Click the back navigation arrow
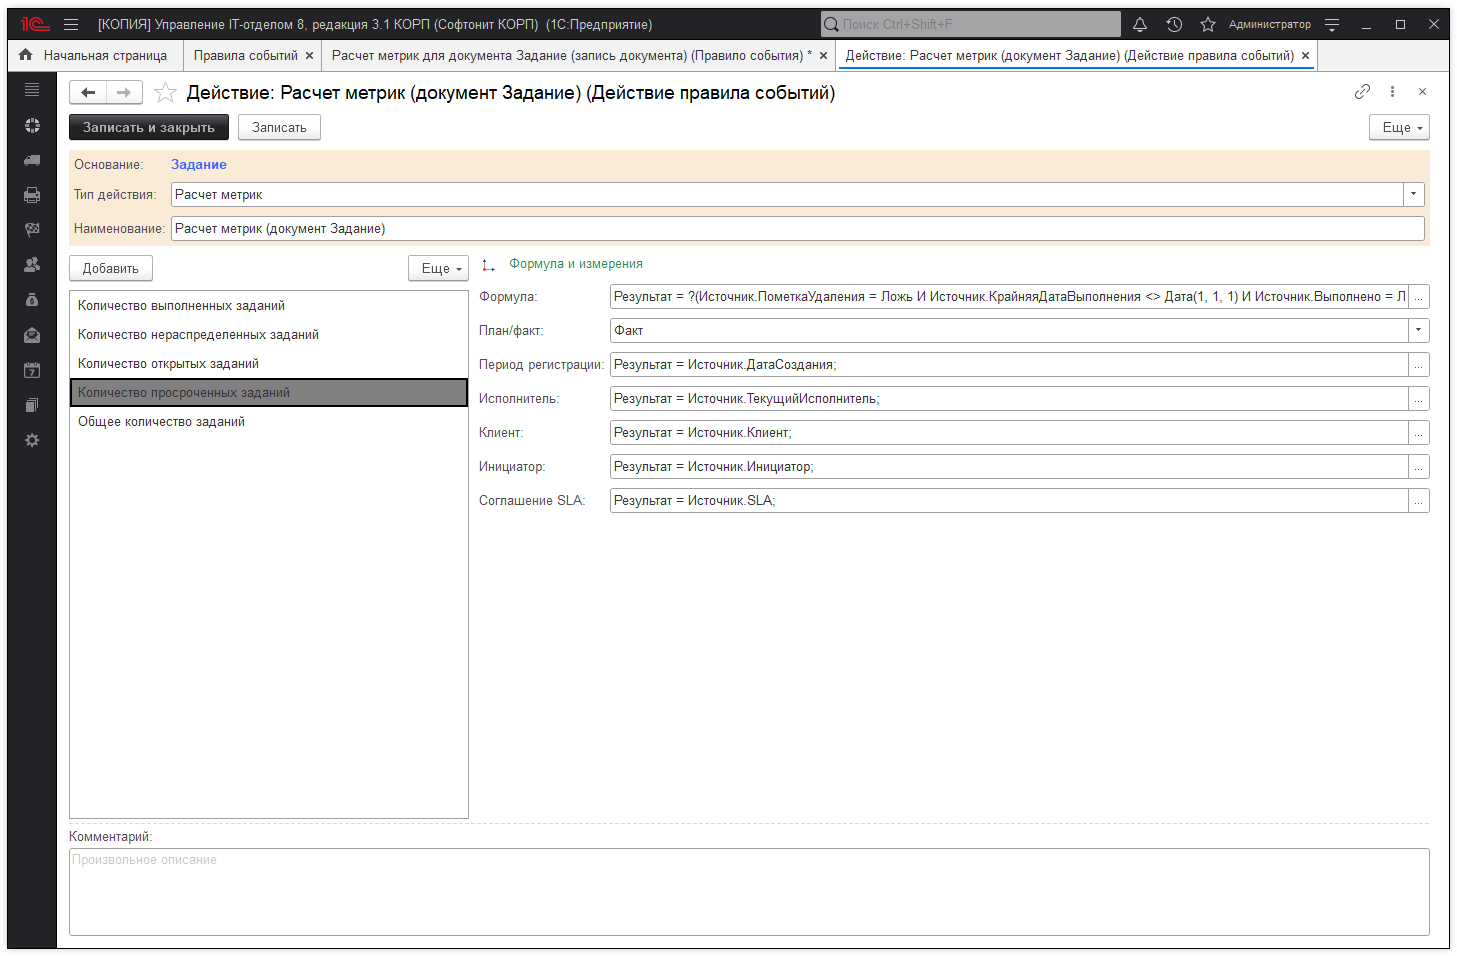This screenshot has width=1457, height=956. click(x=88, y=93)
